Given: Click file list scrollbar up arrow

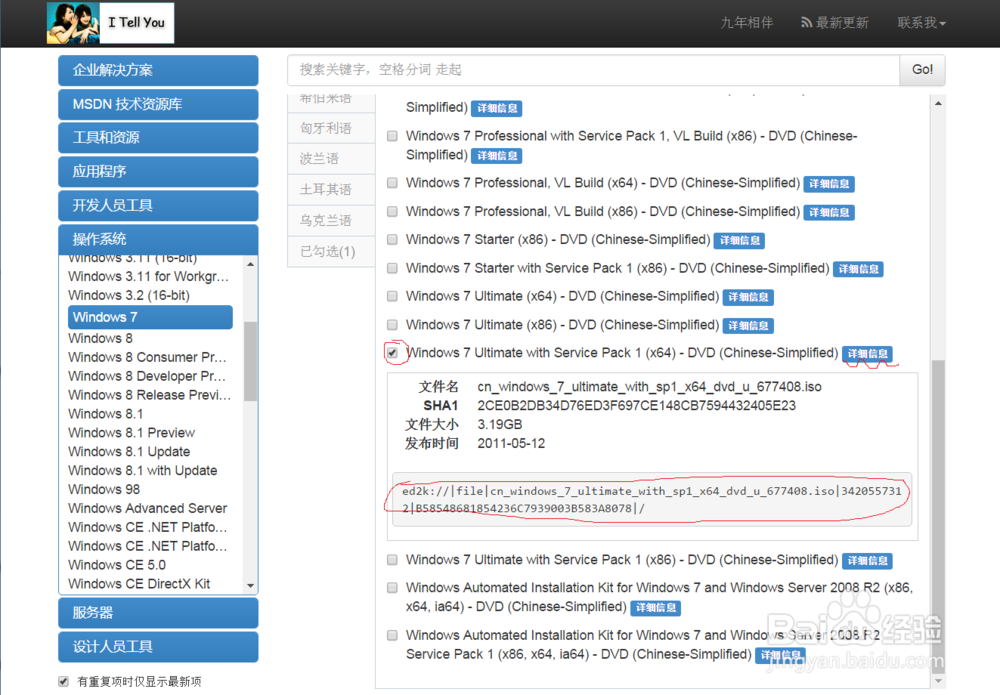Looking at the screenshot, I should point(938,103).
